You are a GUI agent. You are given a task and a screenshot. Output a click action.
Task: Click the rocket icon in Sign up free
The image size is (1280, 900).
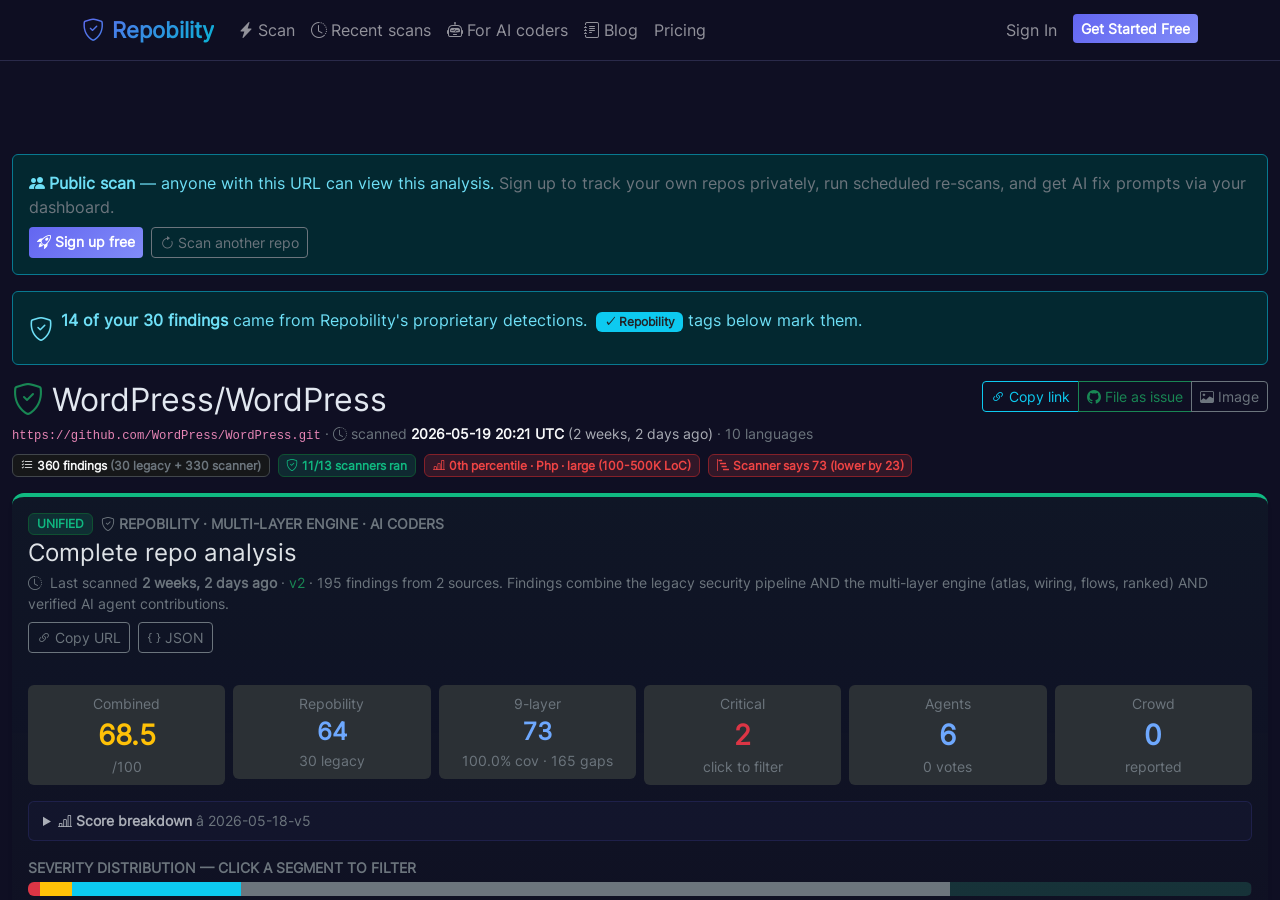click(x=44, y=242)
